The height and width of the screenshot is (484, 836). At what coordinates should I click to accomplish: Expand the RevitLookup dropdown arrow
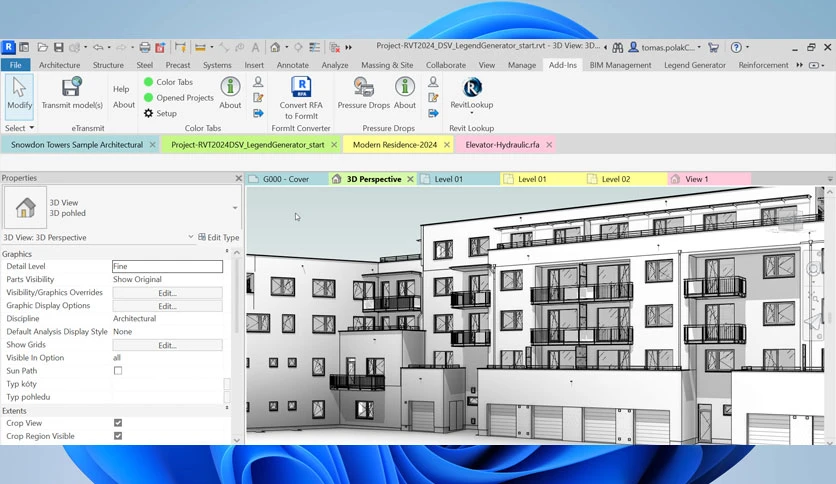tap(472, 114)
